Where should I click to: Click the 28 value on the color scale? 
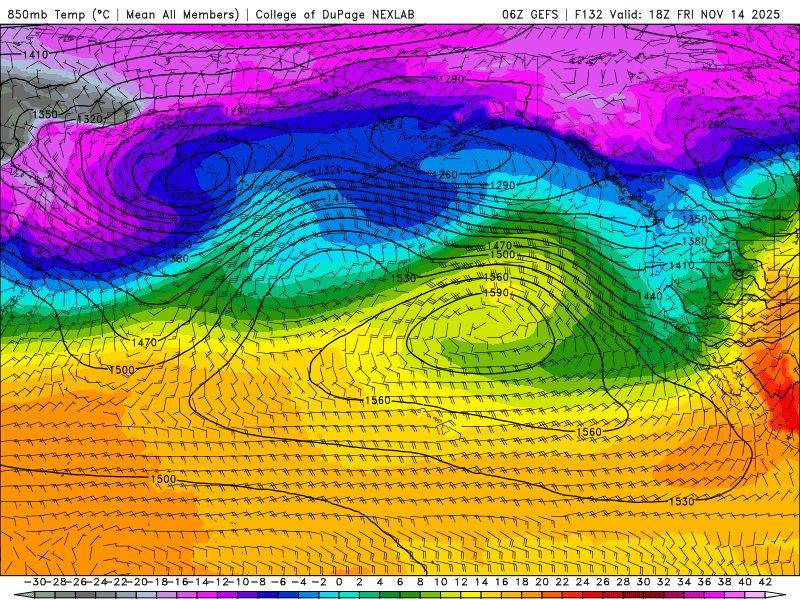tap(623, 582)
